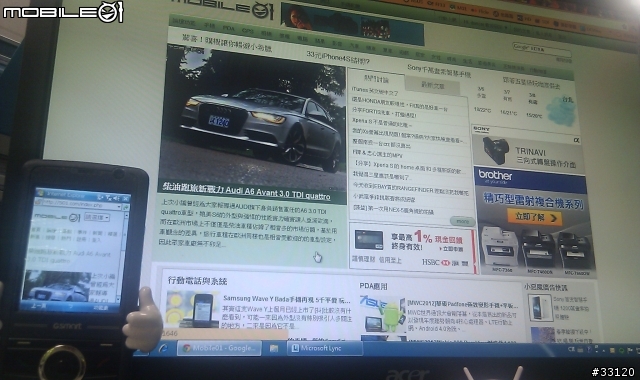Click the more button under discussion list
The height and width of the screenshot is (380, 640).
[x=462, y=221]
